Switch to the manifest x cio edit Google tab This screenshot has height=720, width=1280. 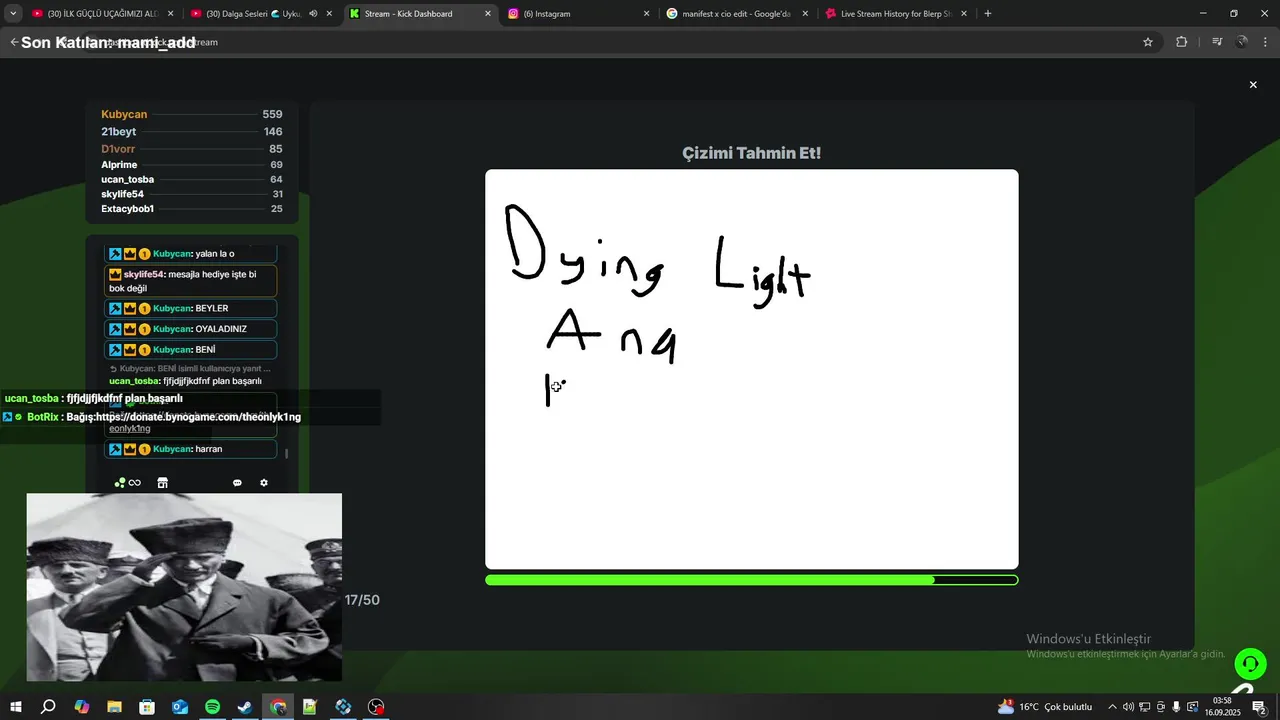click(737, 14)
